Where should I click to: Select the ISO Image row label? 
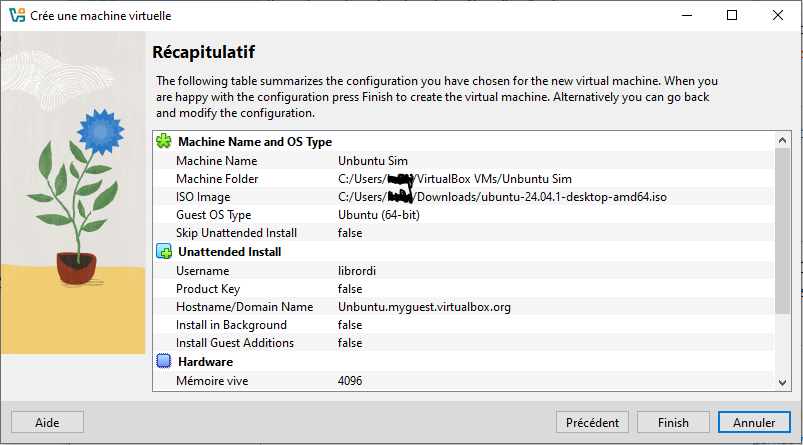(x=203, y=197)
